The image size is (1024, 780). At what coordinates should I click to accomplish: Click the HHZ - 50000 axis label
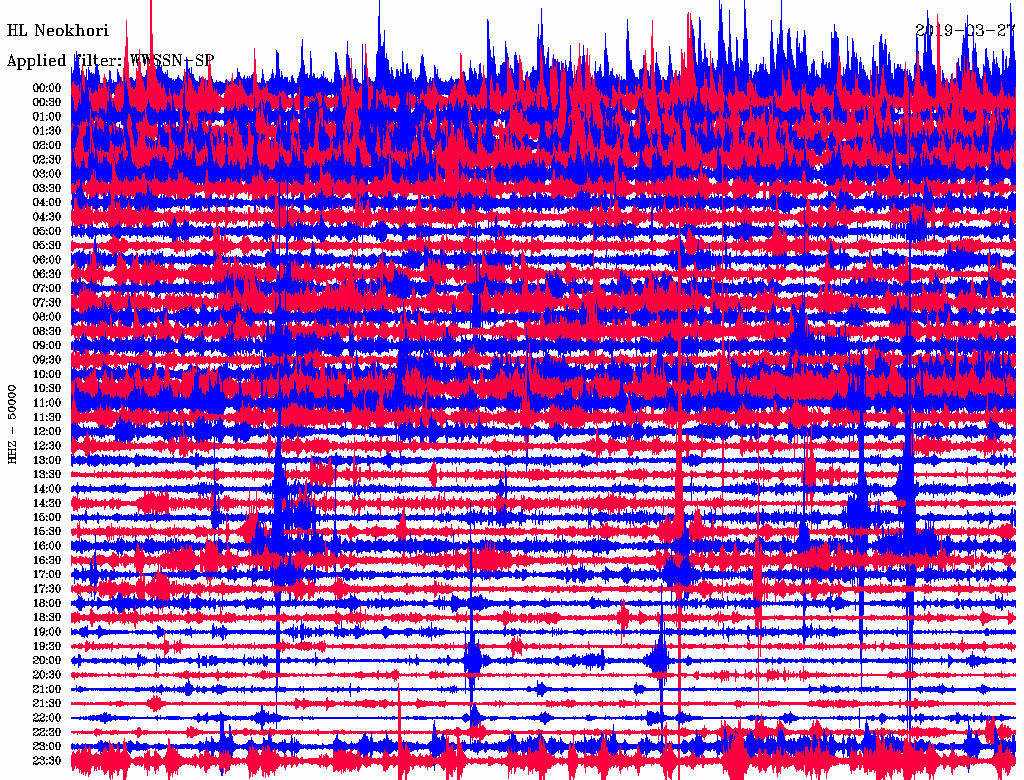(x=13, y=423)
